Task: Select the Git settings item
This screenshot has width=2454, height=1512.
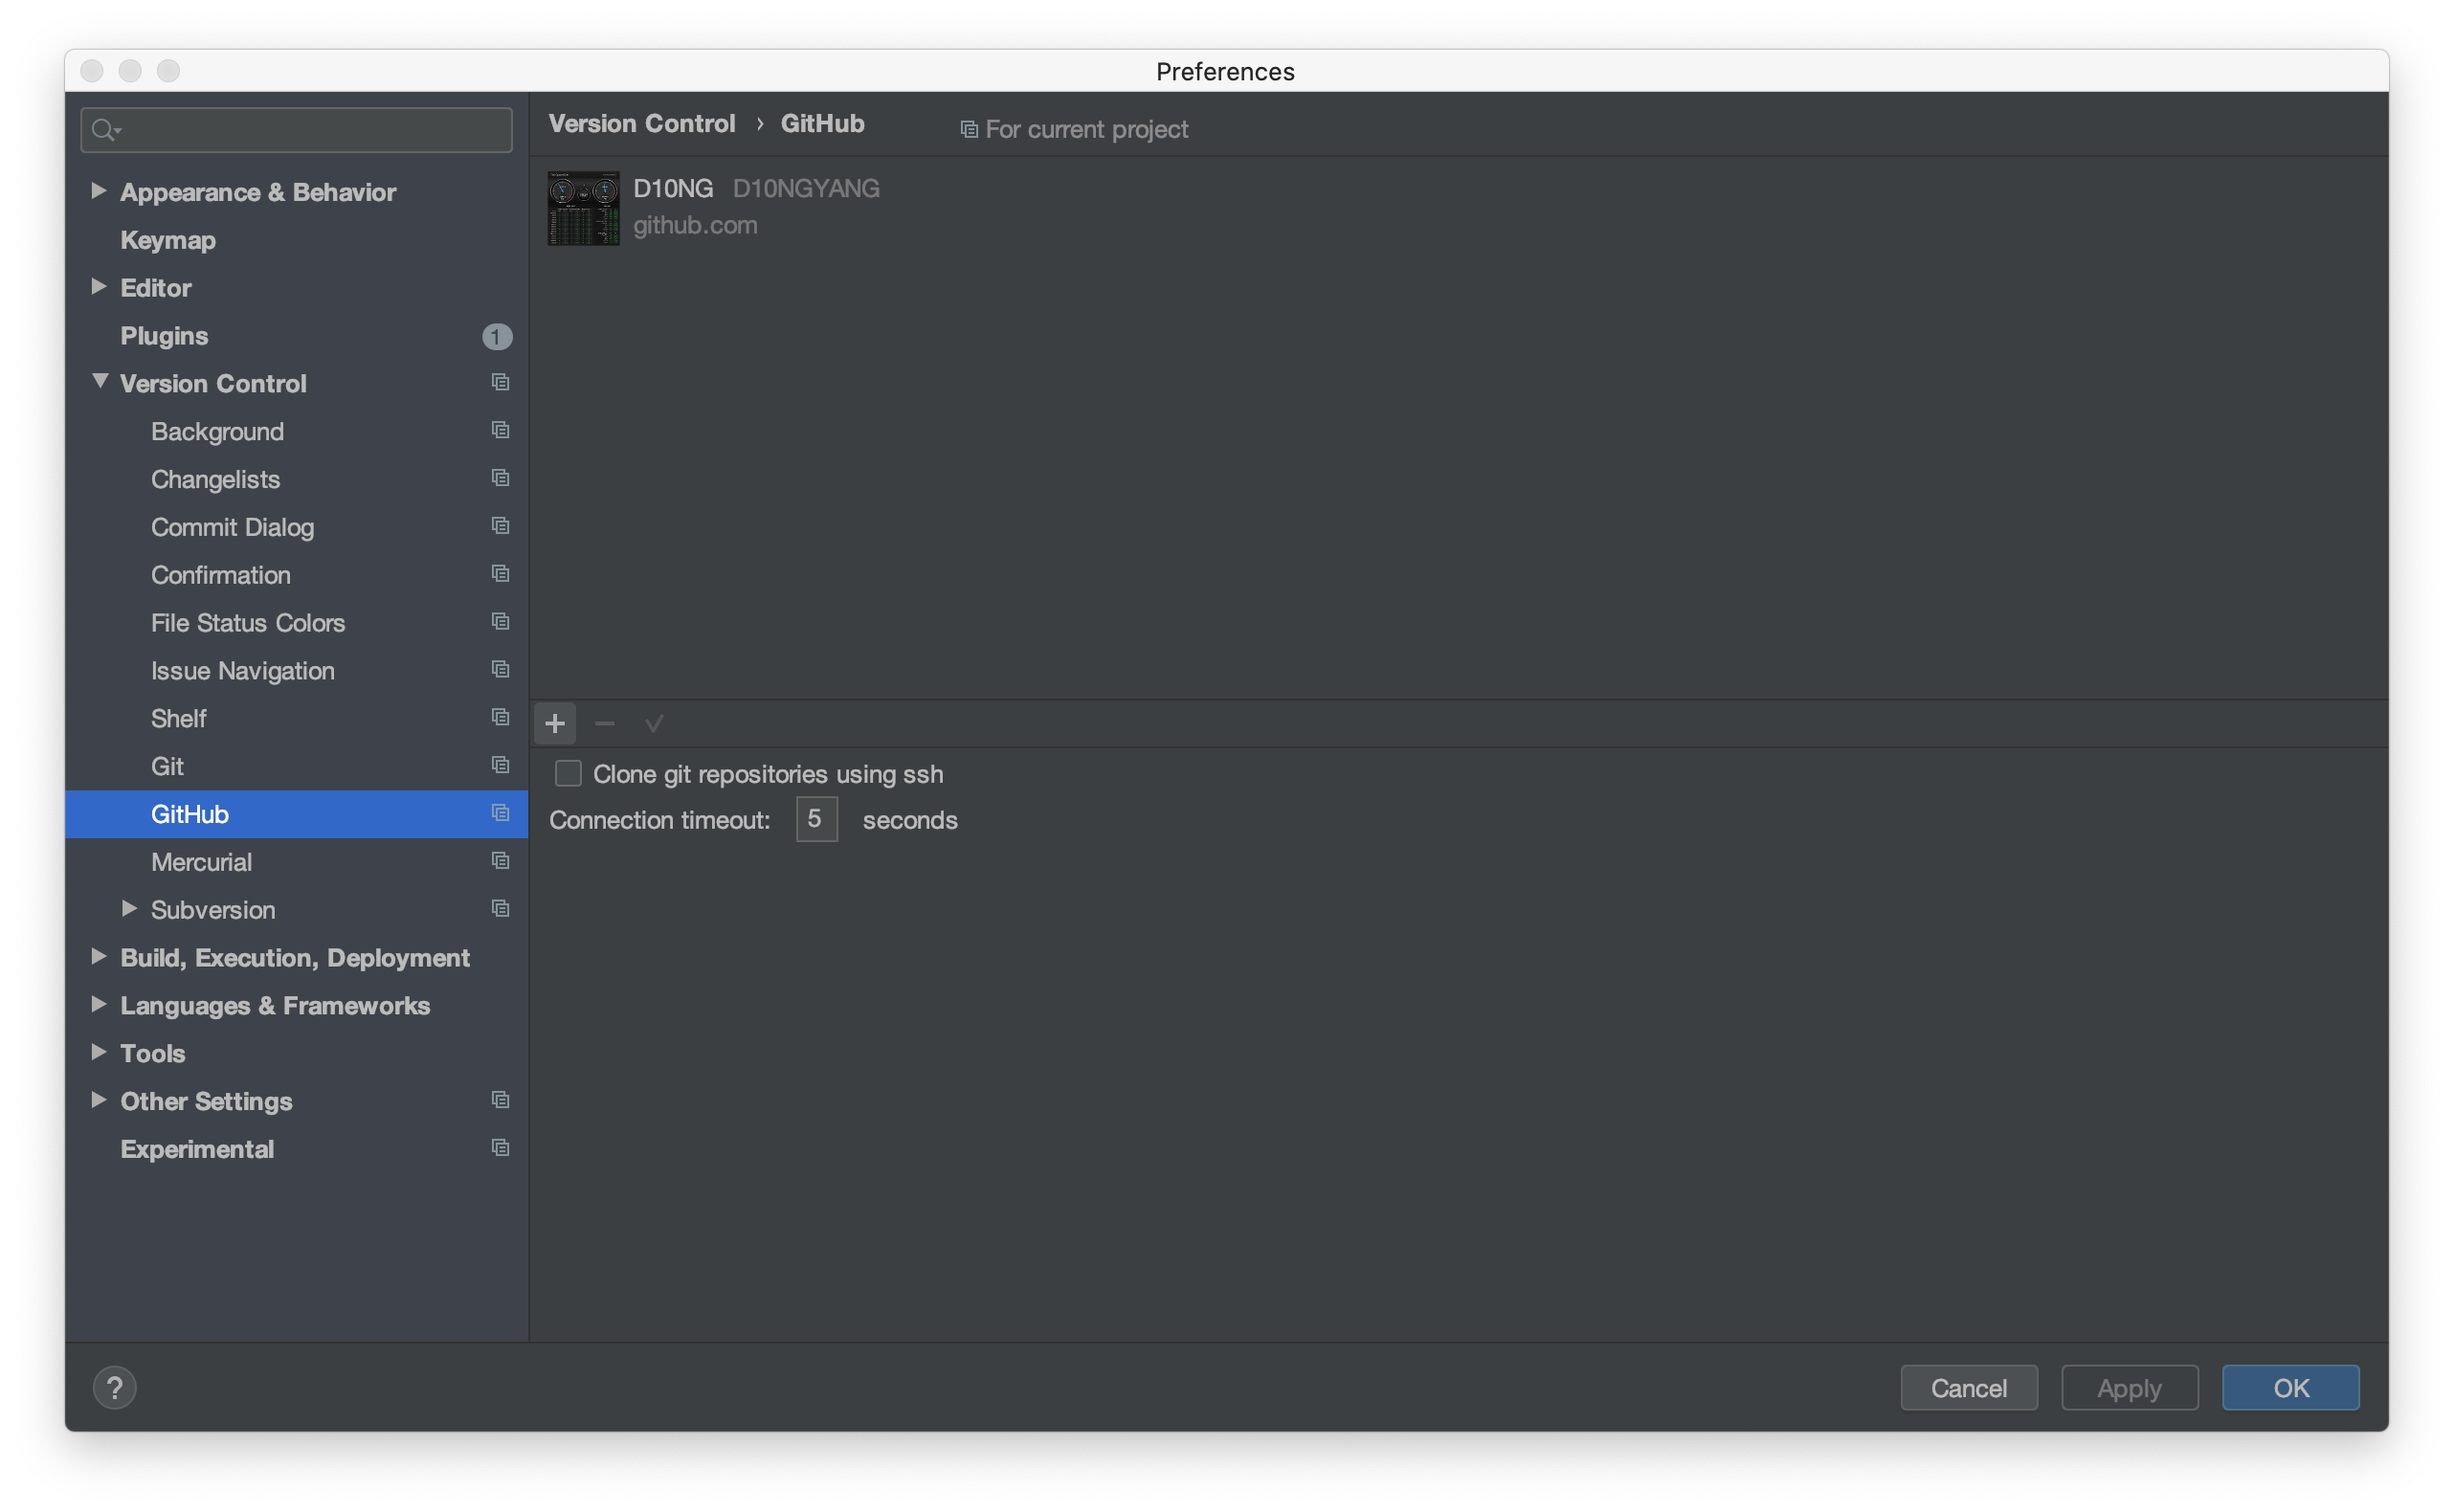Action: (x=296, y=766)
